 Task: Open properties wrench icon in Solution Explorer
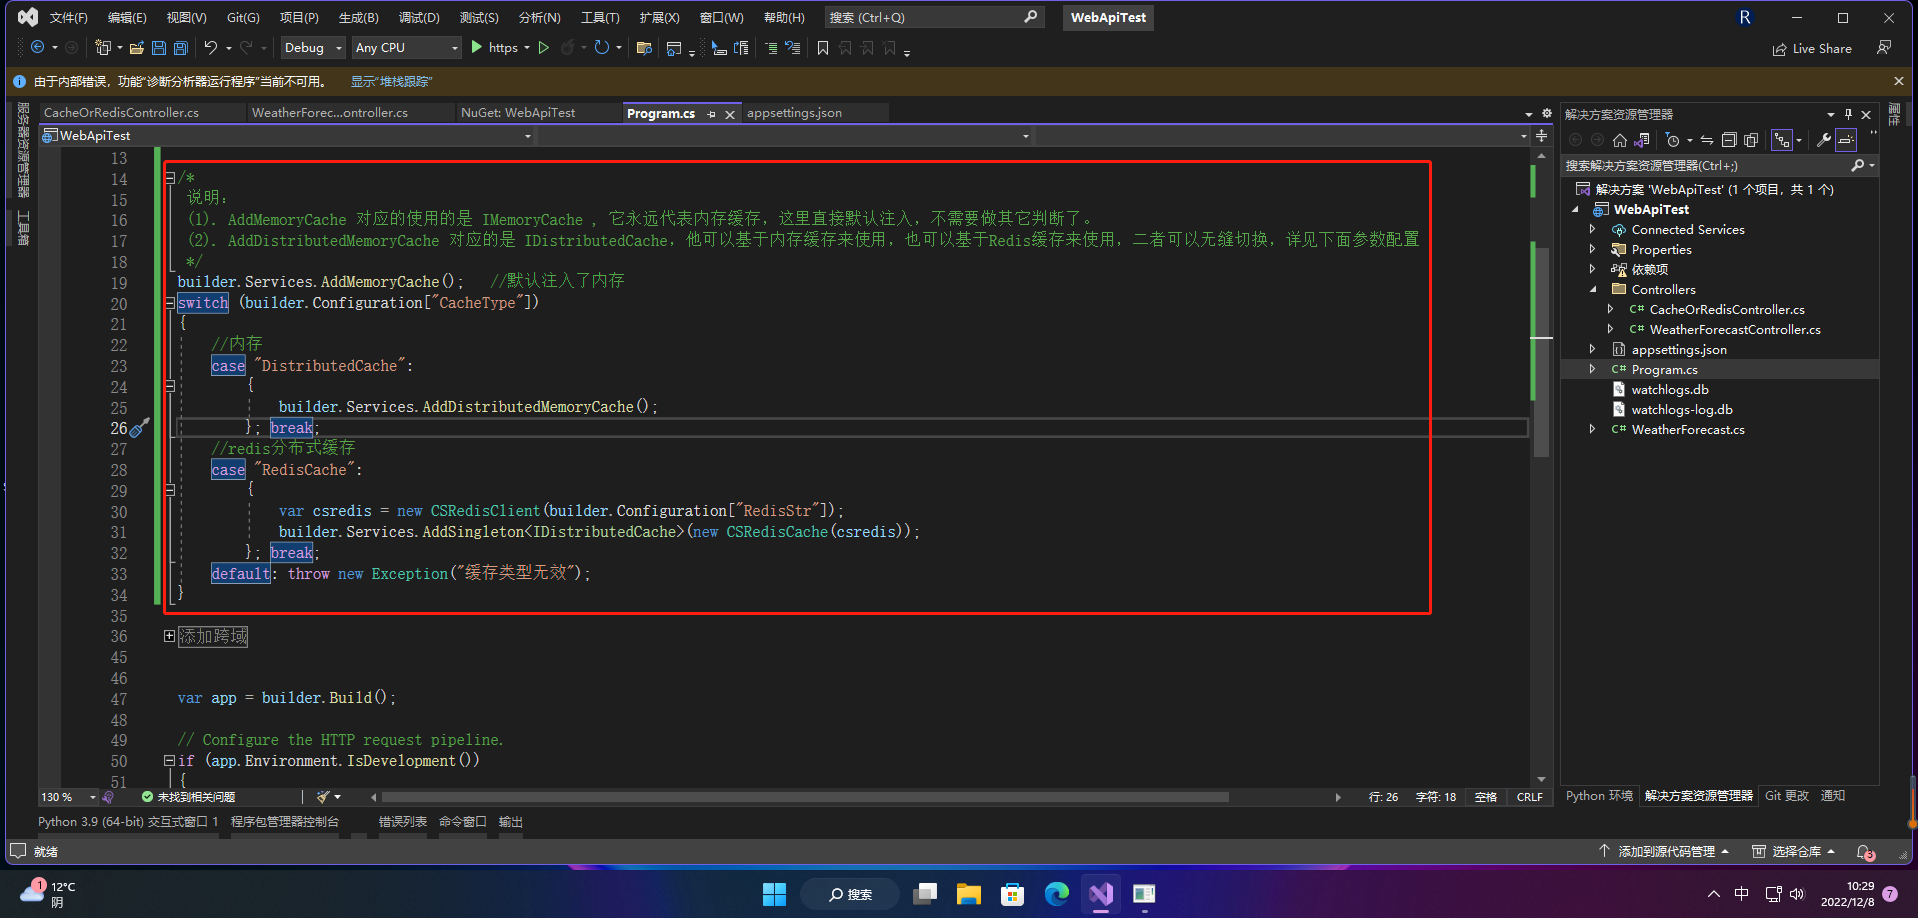[1824, 140]
